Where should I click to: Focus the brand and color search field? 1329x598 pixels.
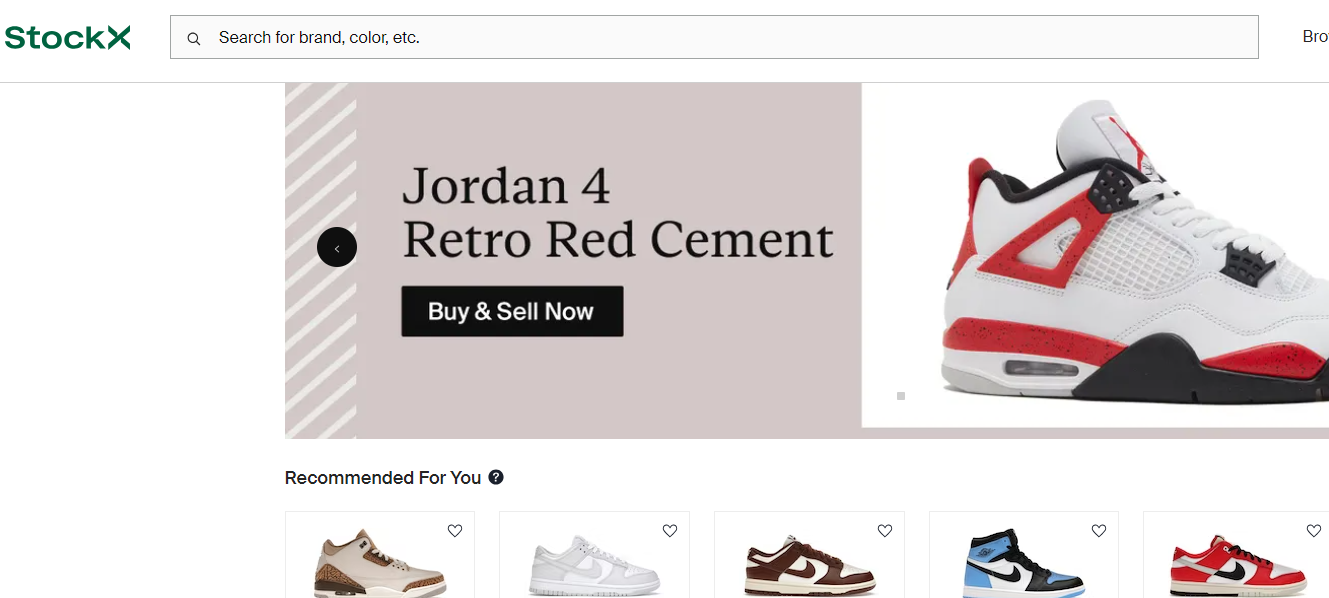(730, 38)
